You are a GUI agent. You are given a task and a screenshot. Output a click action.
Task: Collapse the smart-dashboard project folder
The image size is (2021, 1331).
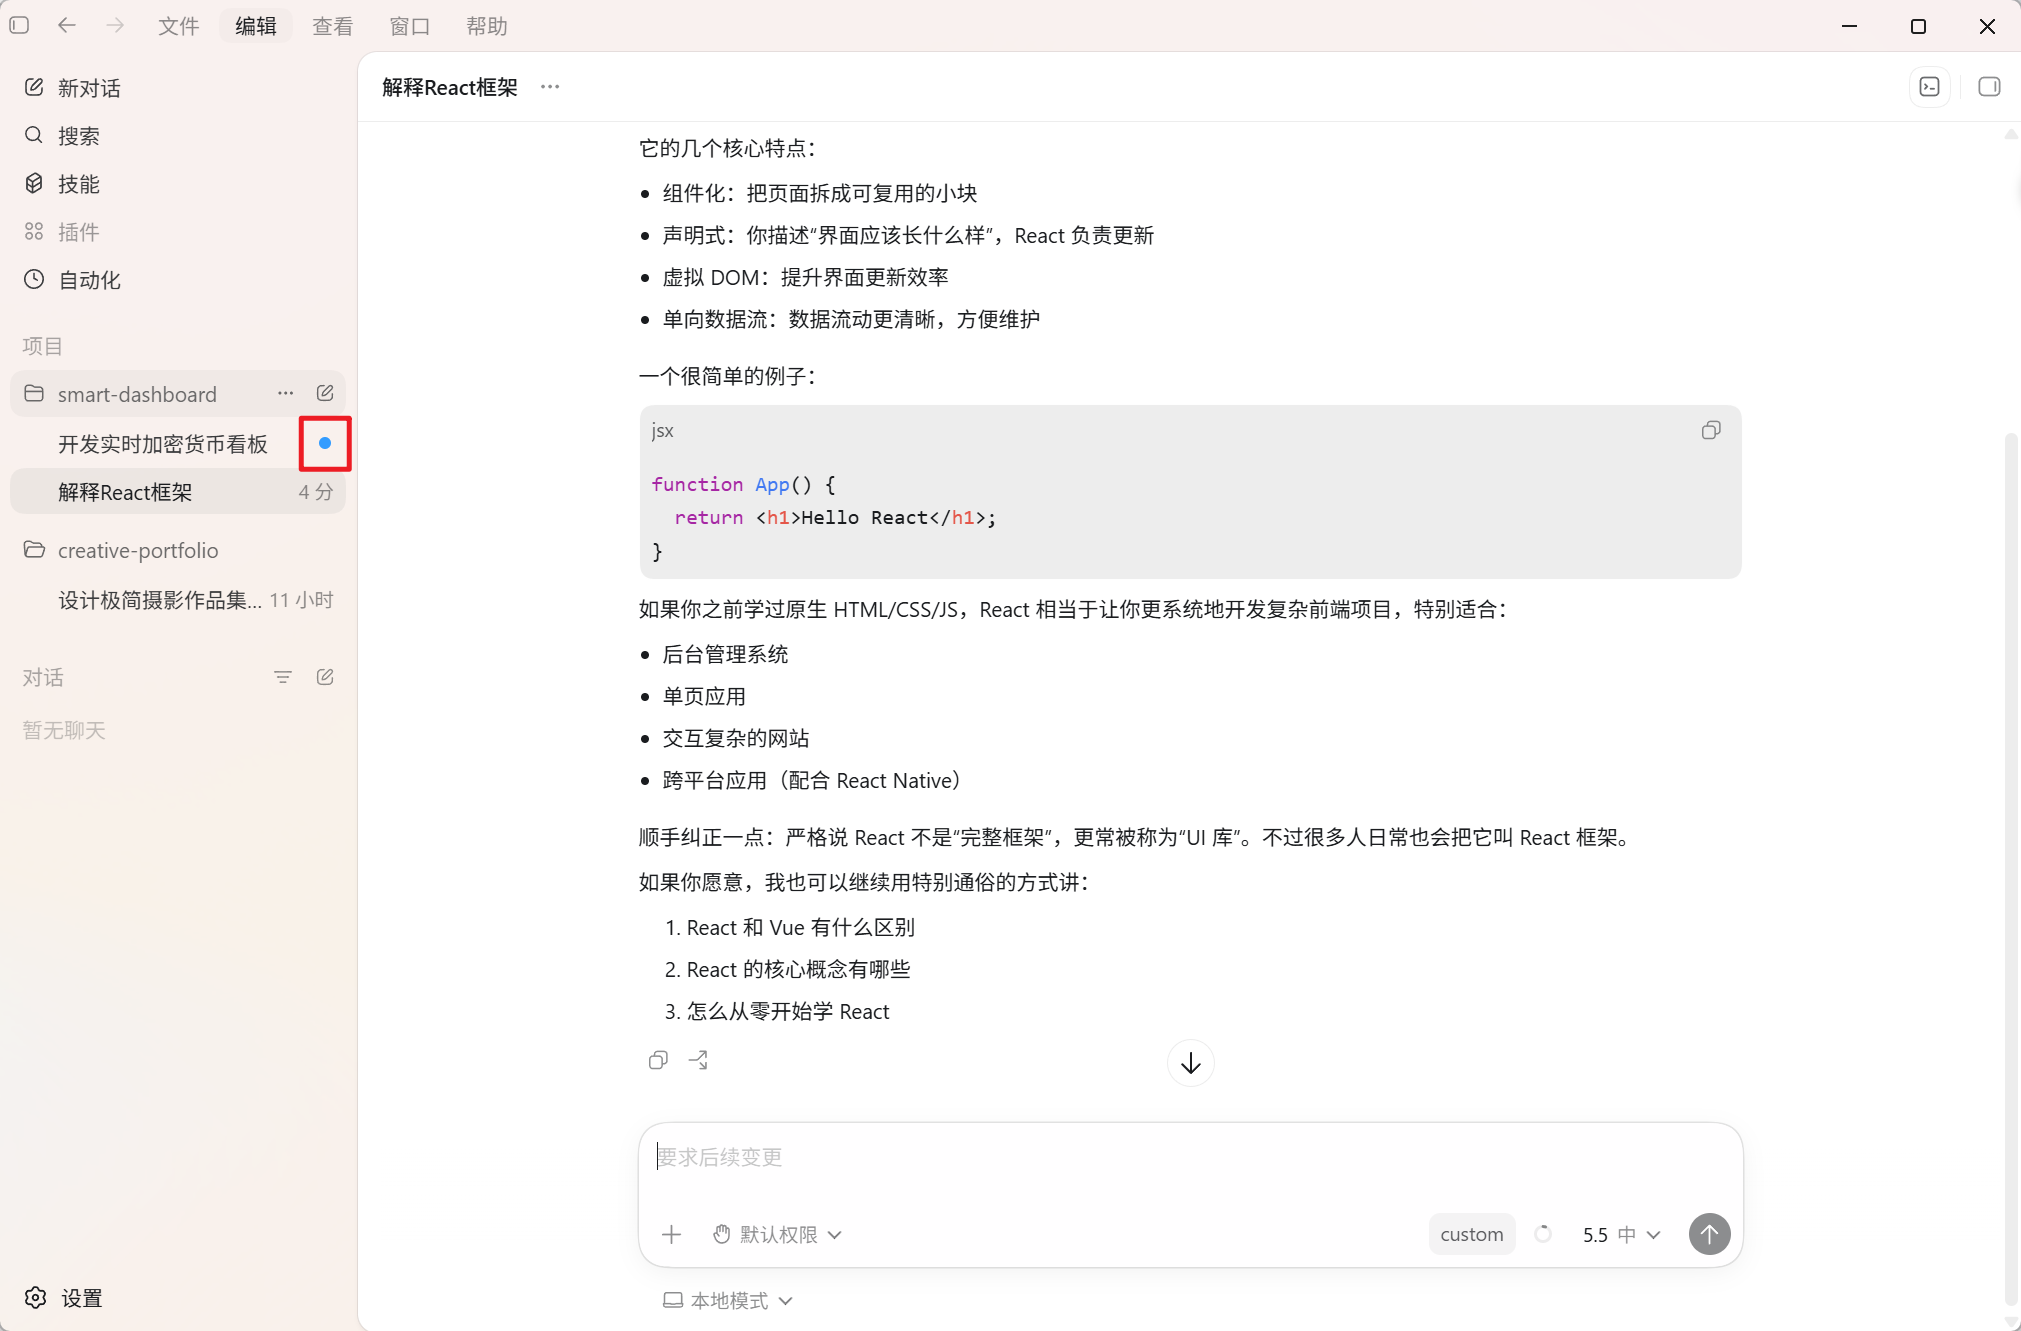[x=34, y=393]
